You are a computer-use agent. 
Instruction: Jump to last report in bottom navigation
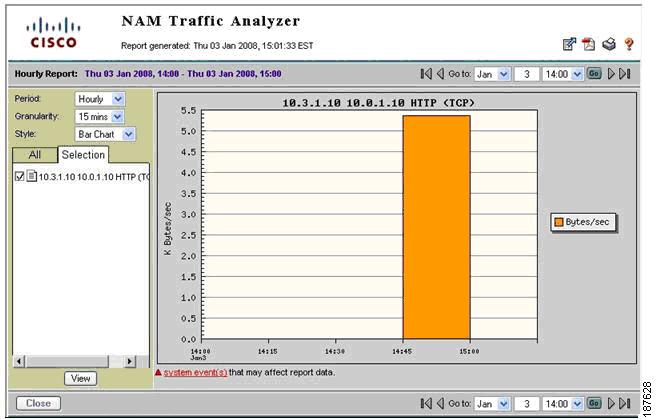(x=625, y=403)
